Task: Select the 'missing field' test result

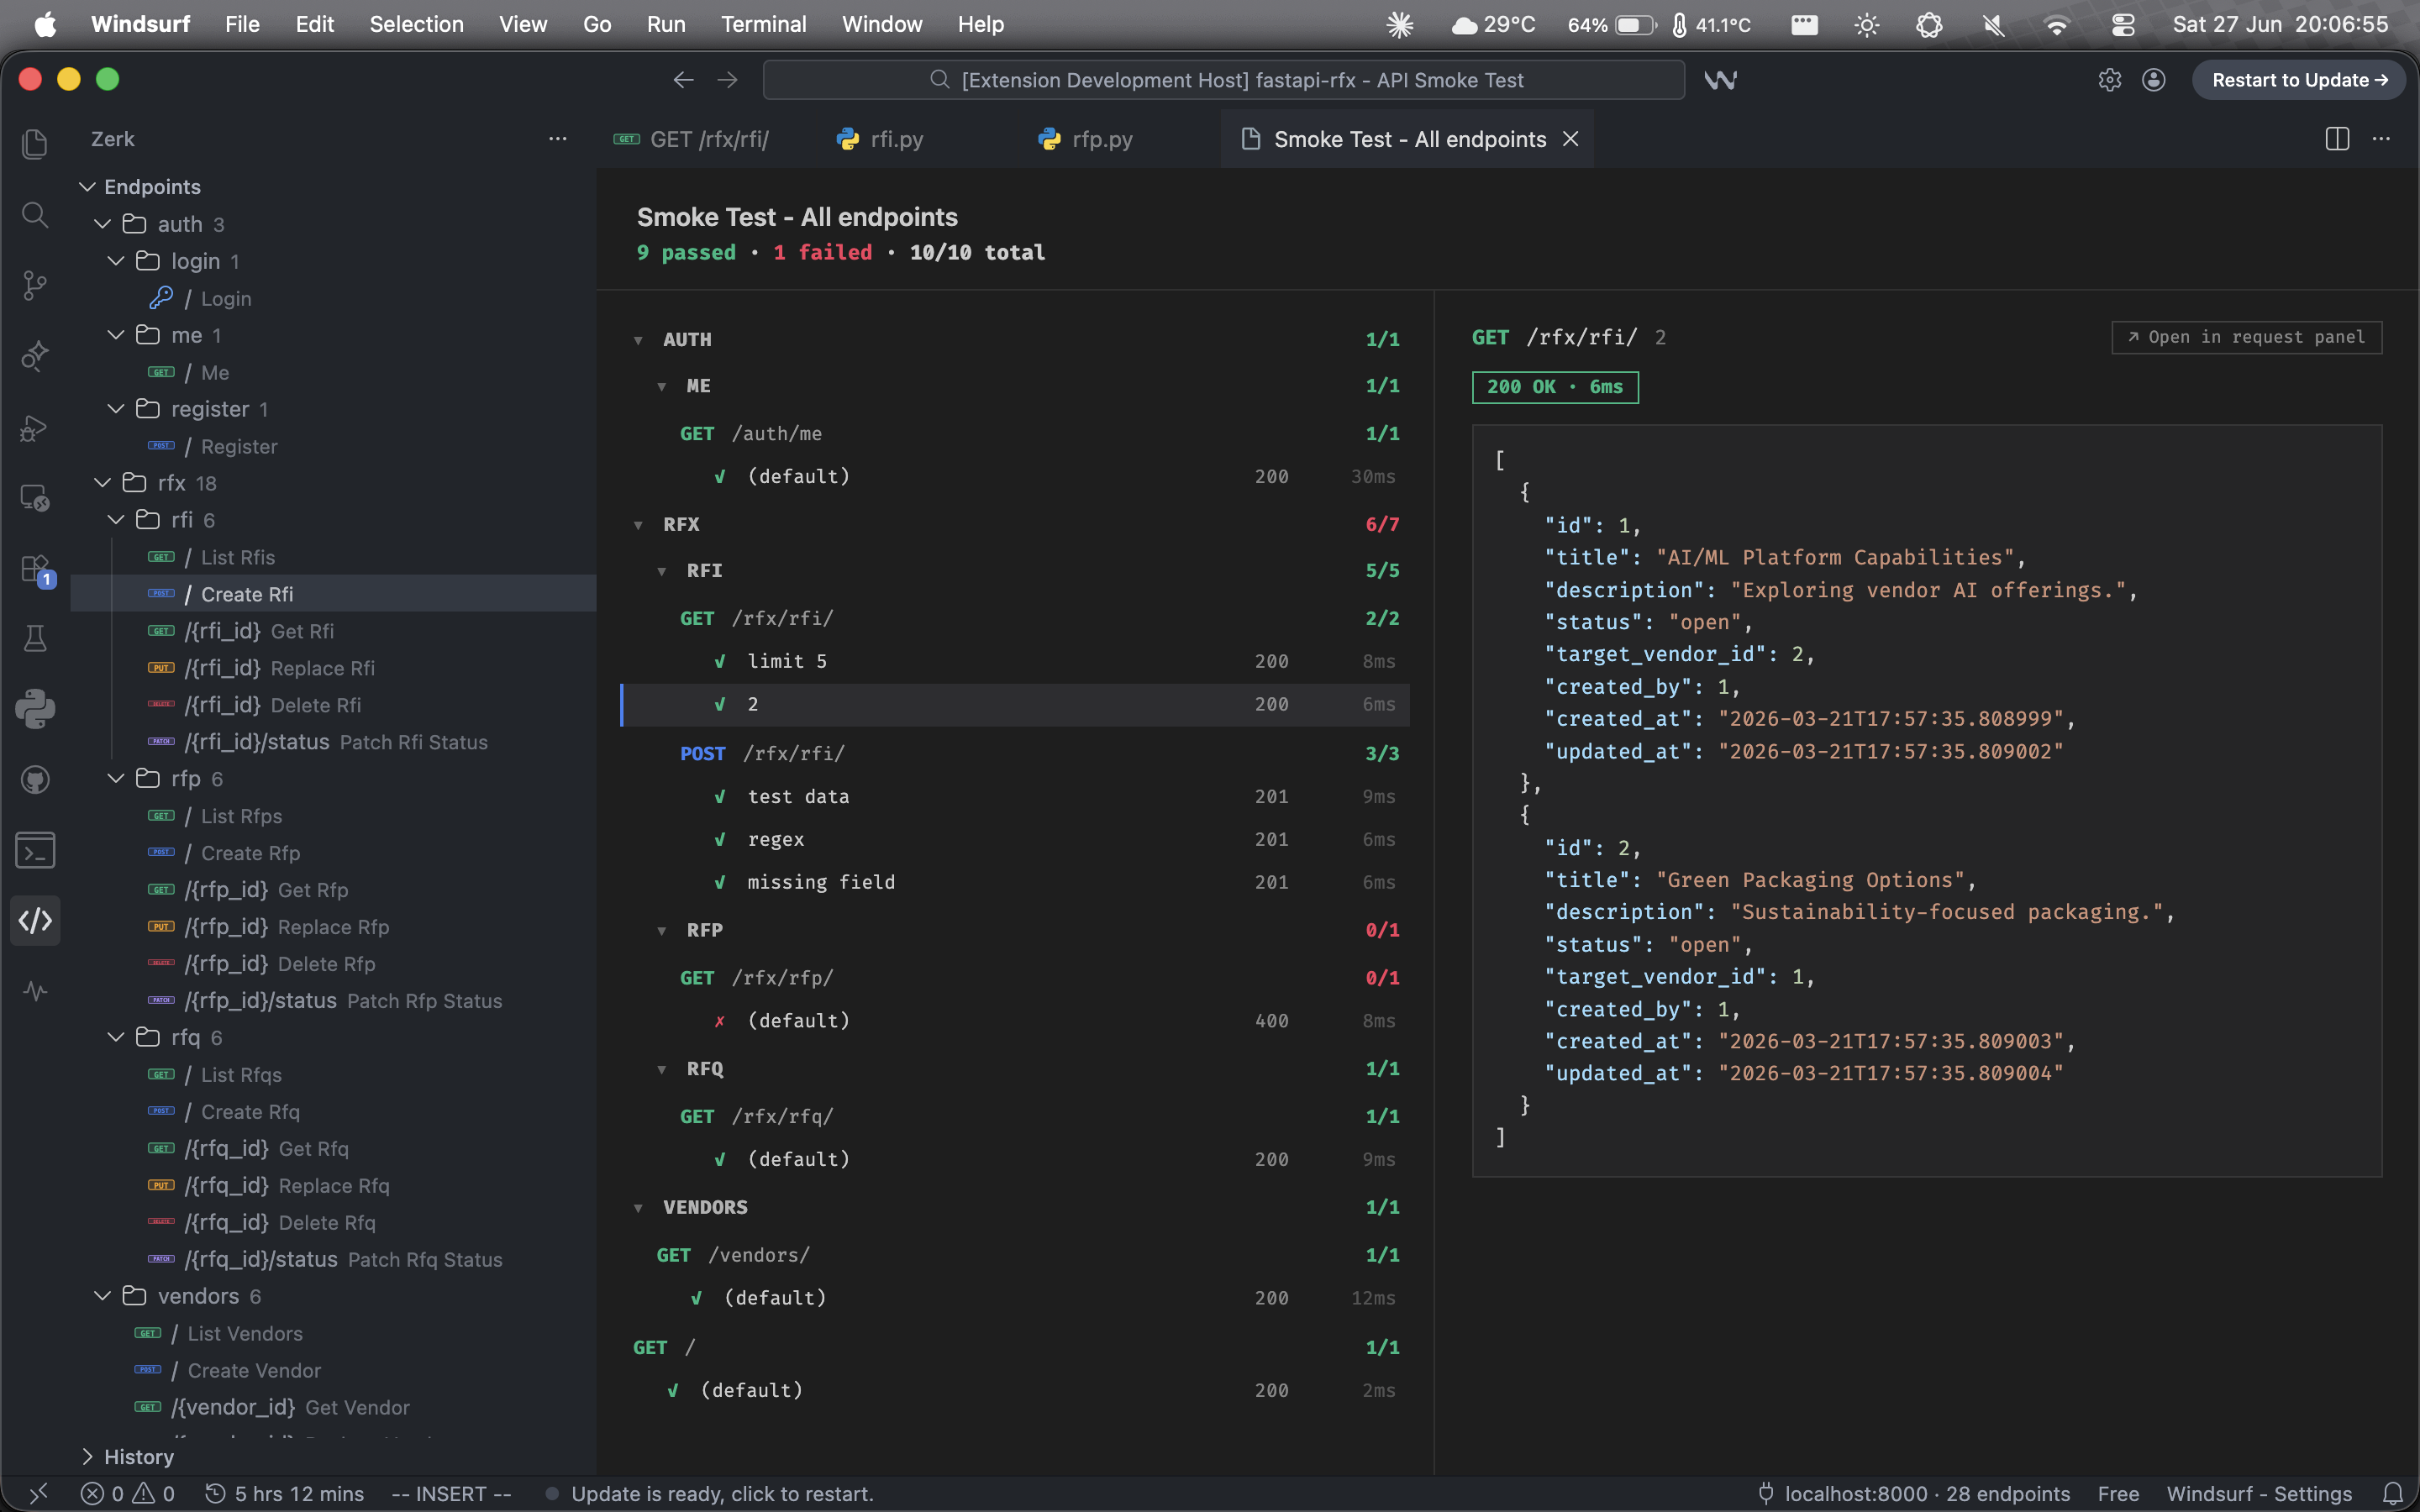Action: point(1015,883)
